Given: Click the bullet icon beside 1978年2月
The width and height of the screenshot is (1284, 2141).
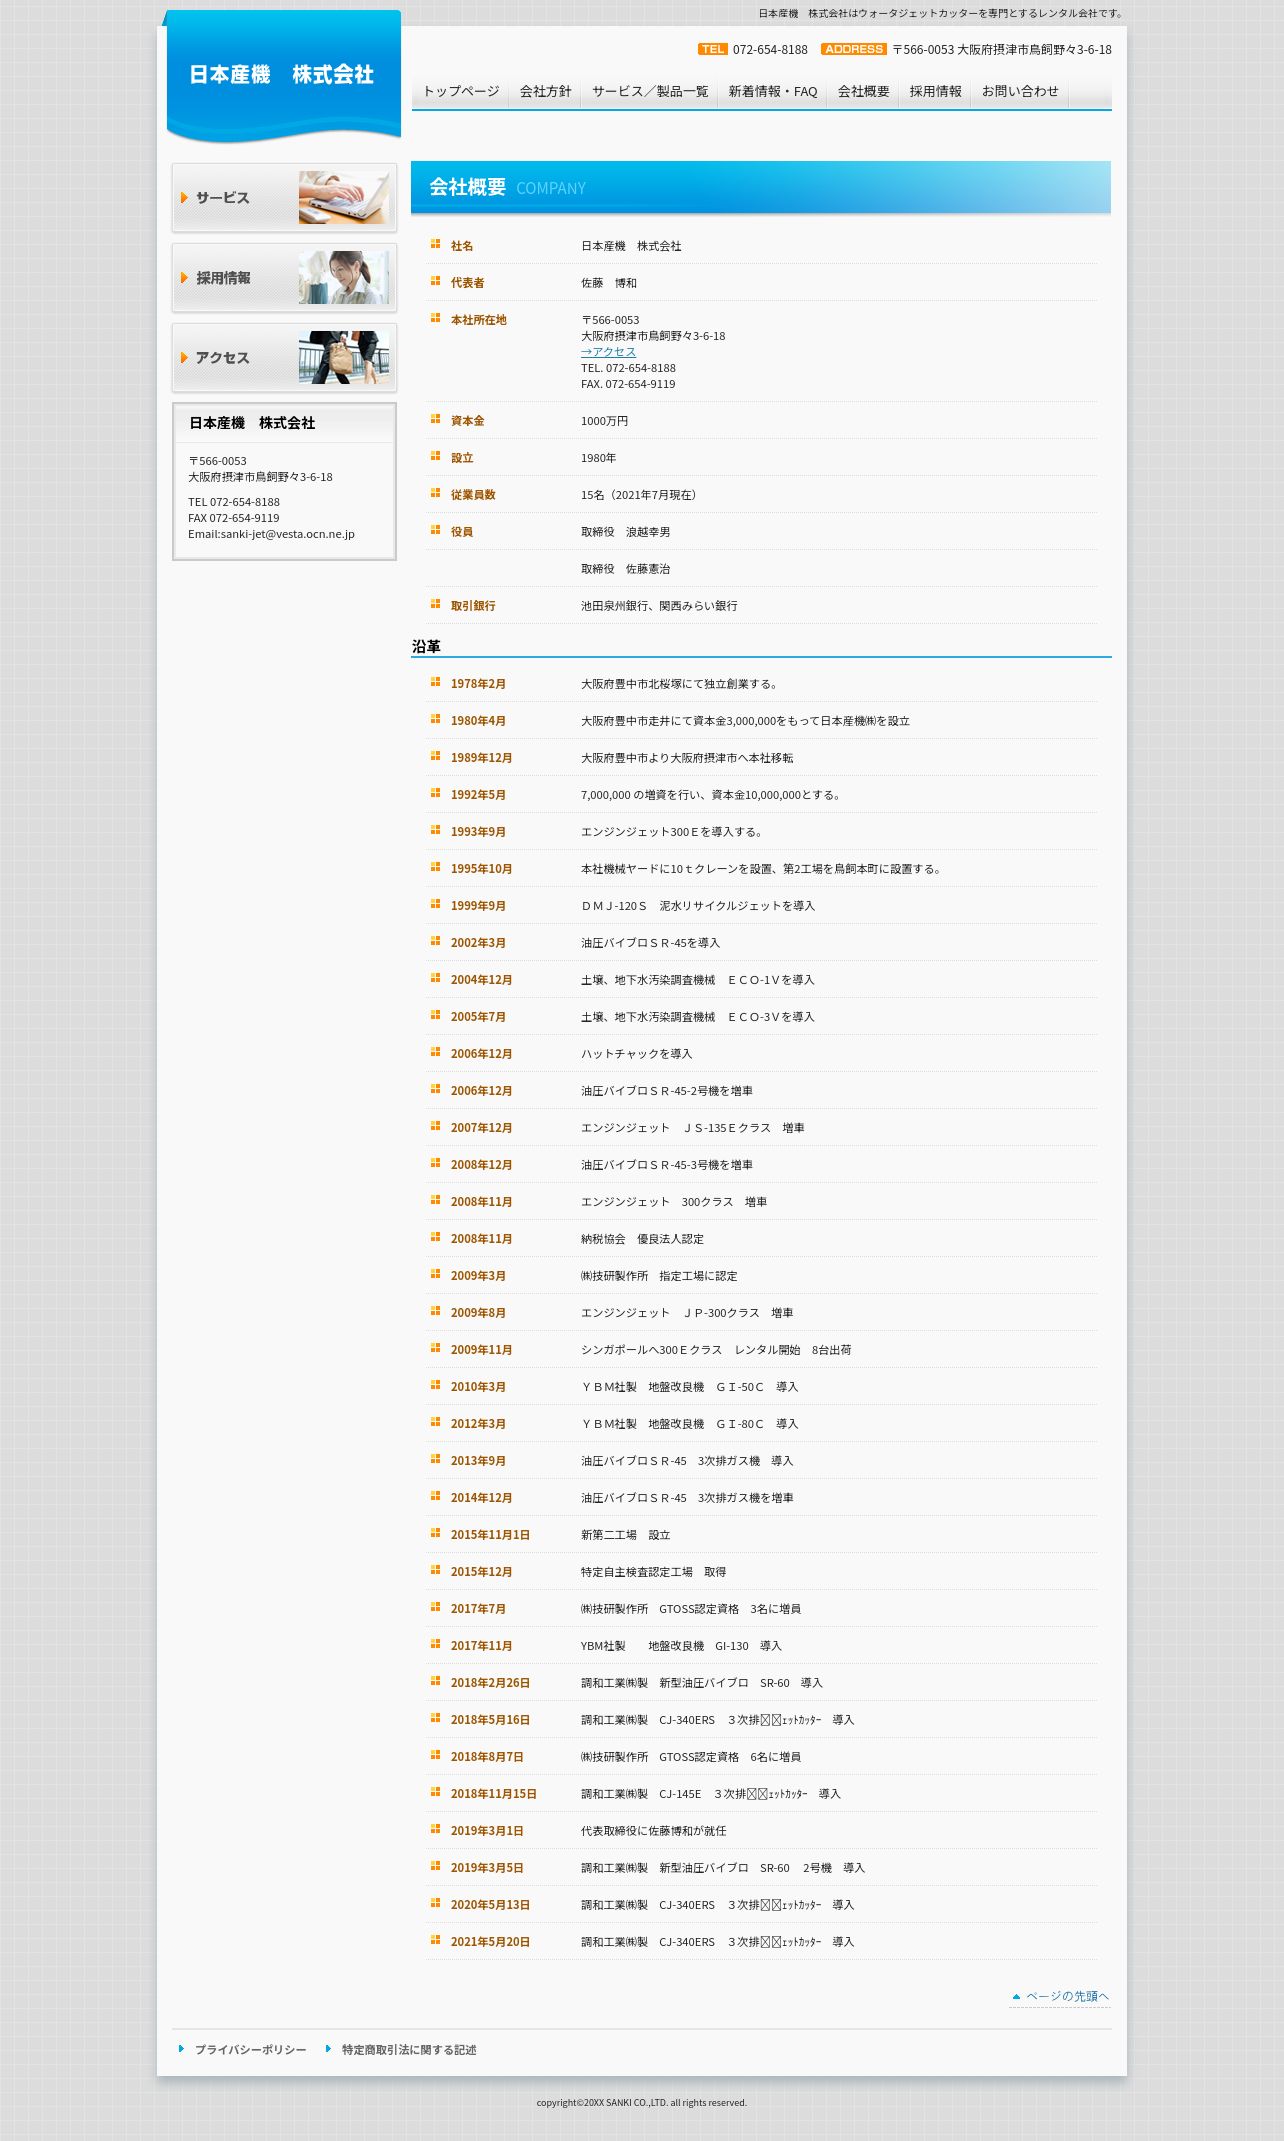Looking at the screenshot, I should tap(435, 682).
